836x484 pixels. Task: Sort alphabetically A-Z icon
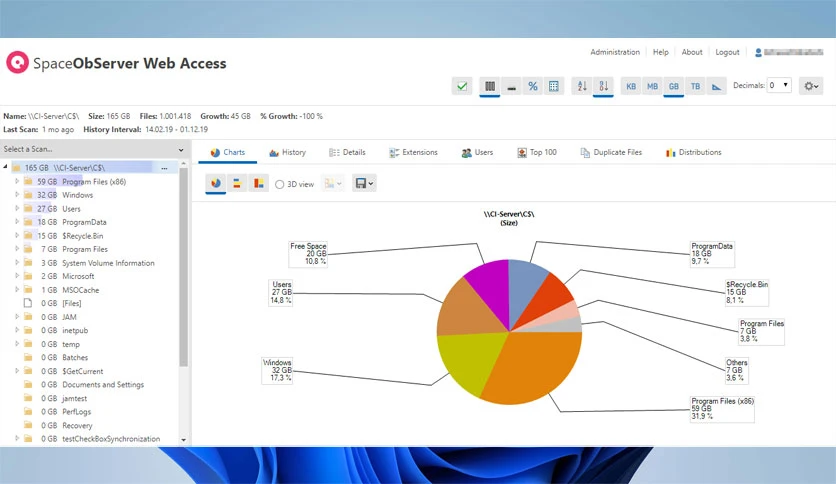click(x=582, y=86)
